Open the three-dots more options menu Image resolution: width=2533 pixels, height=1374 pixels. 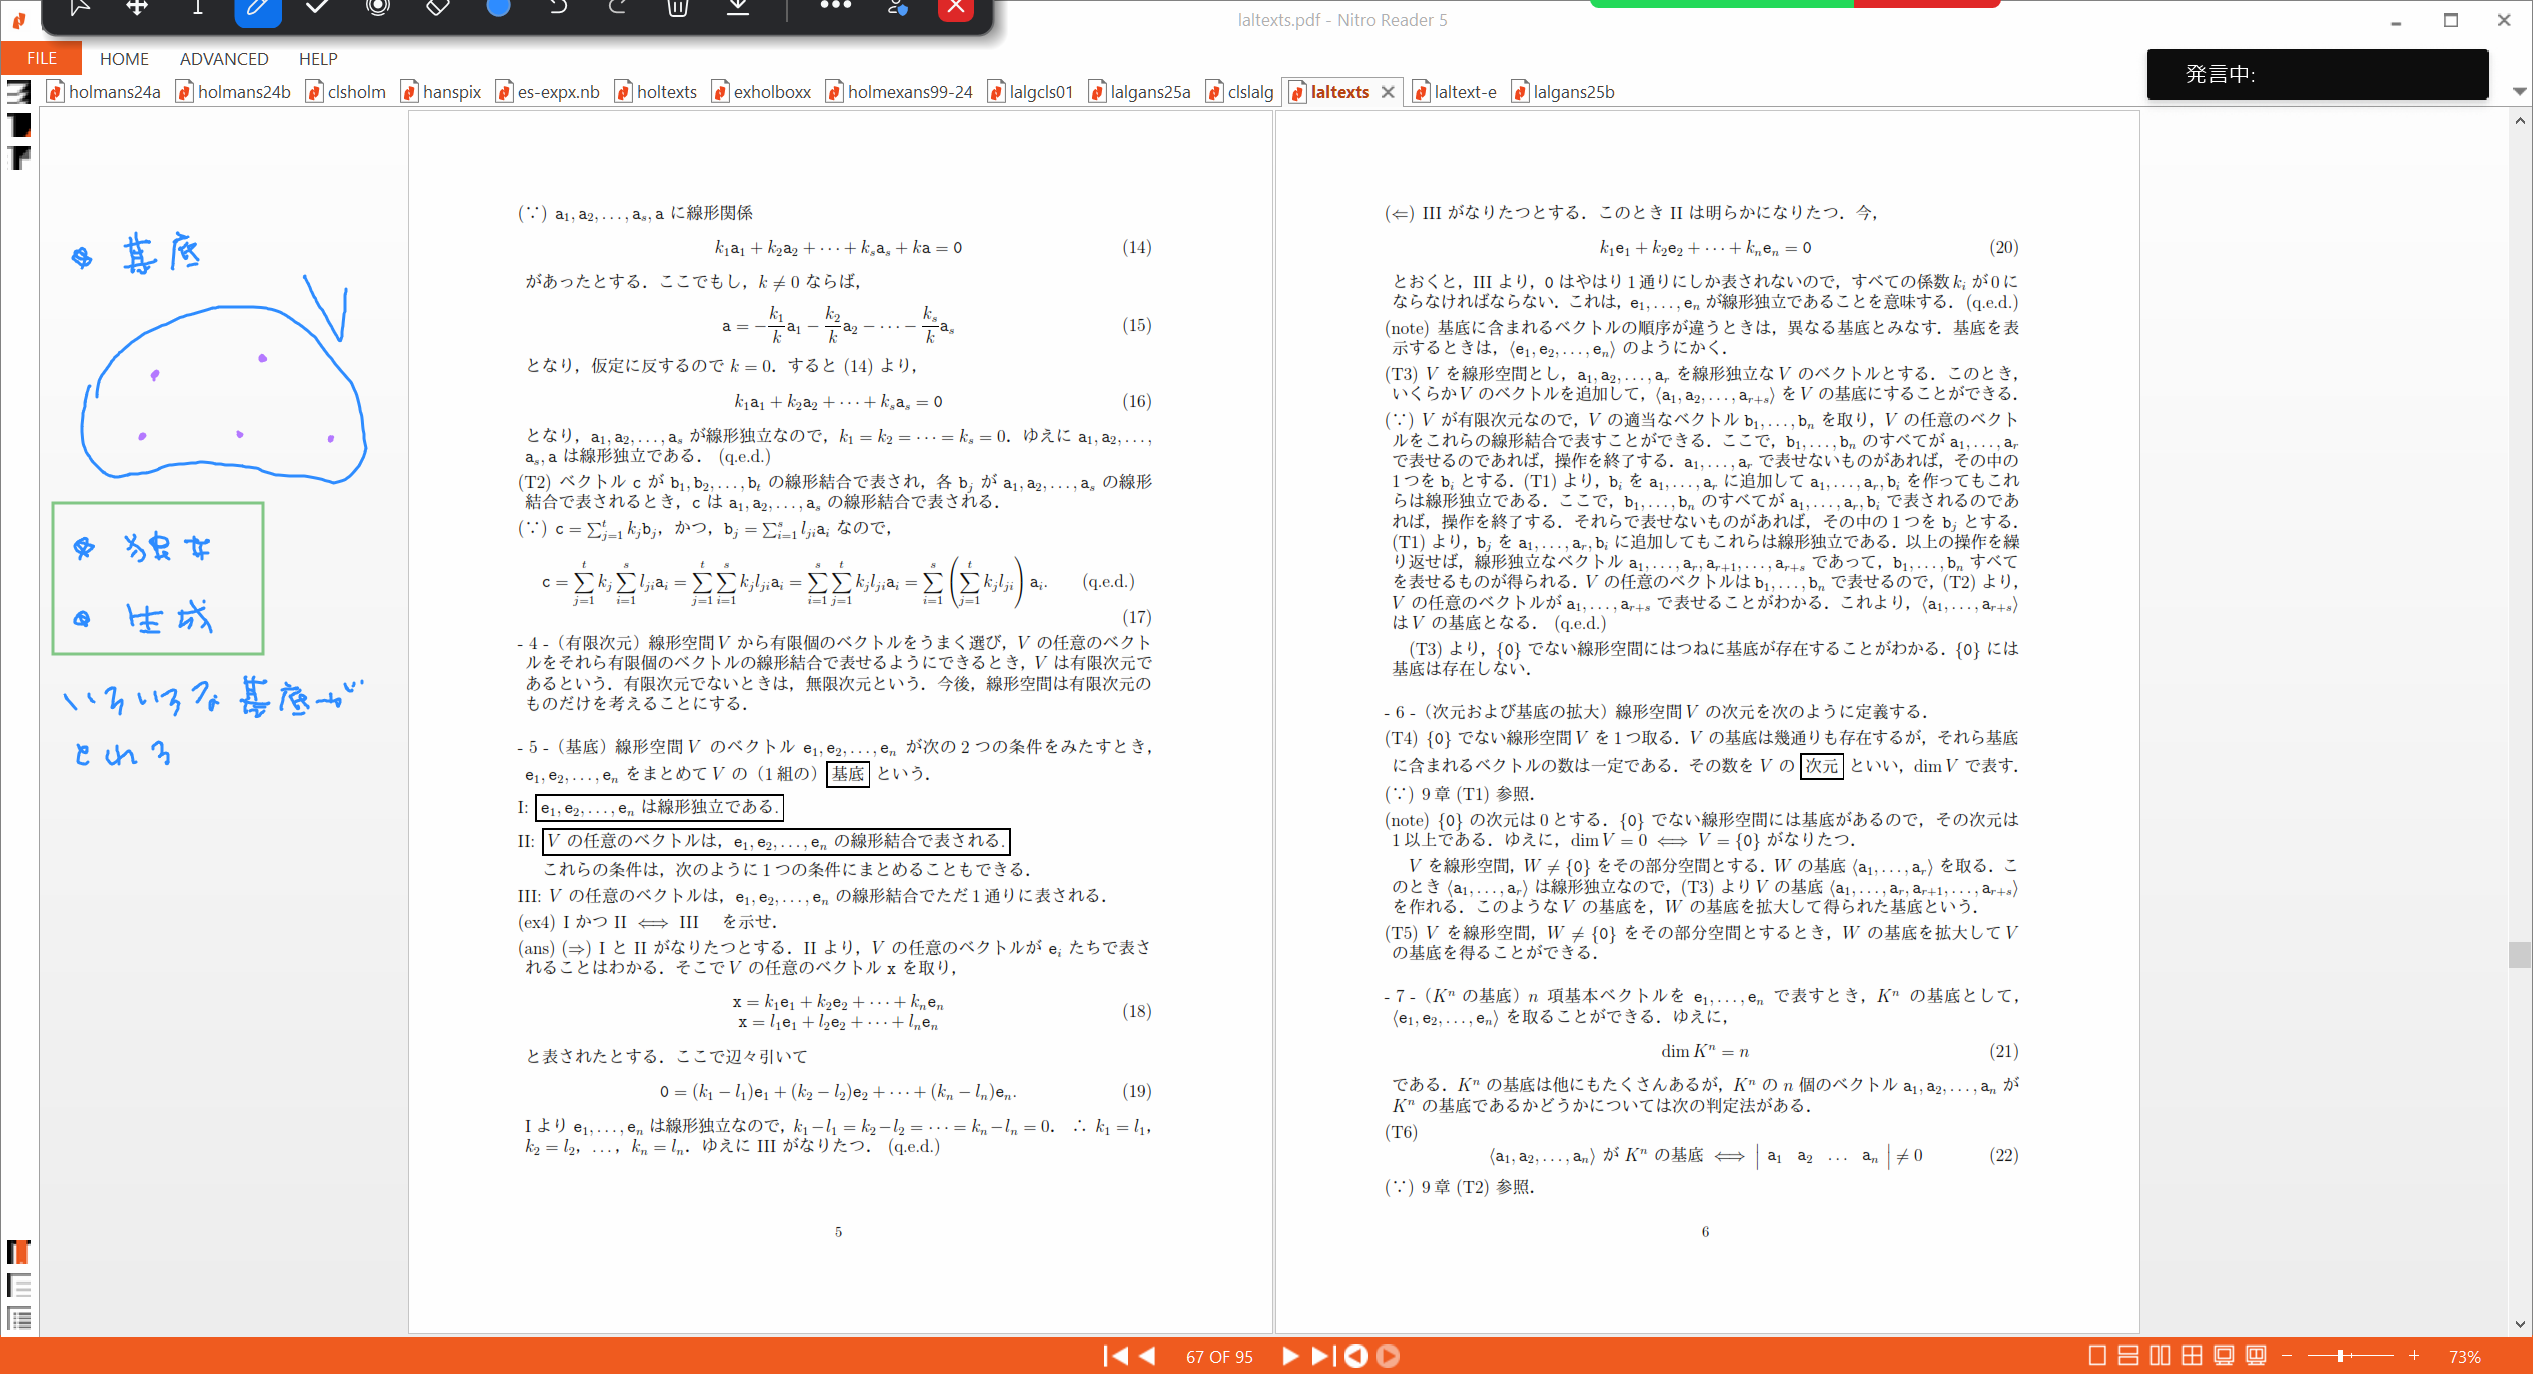pyautogui.click(x=835, y=6)
